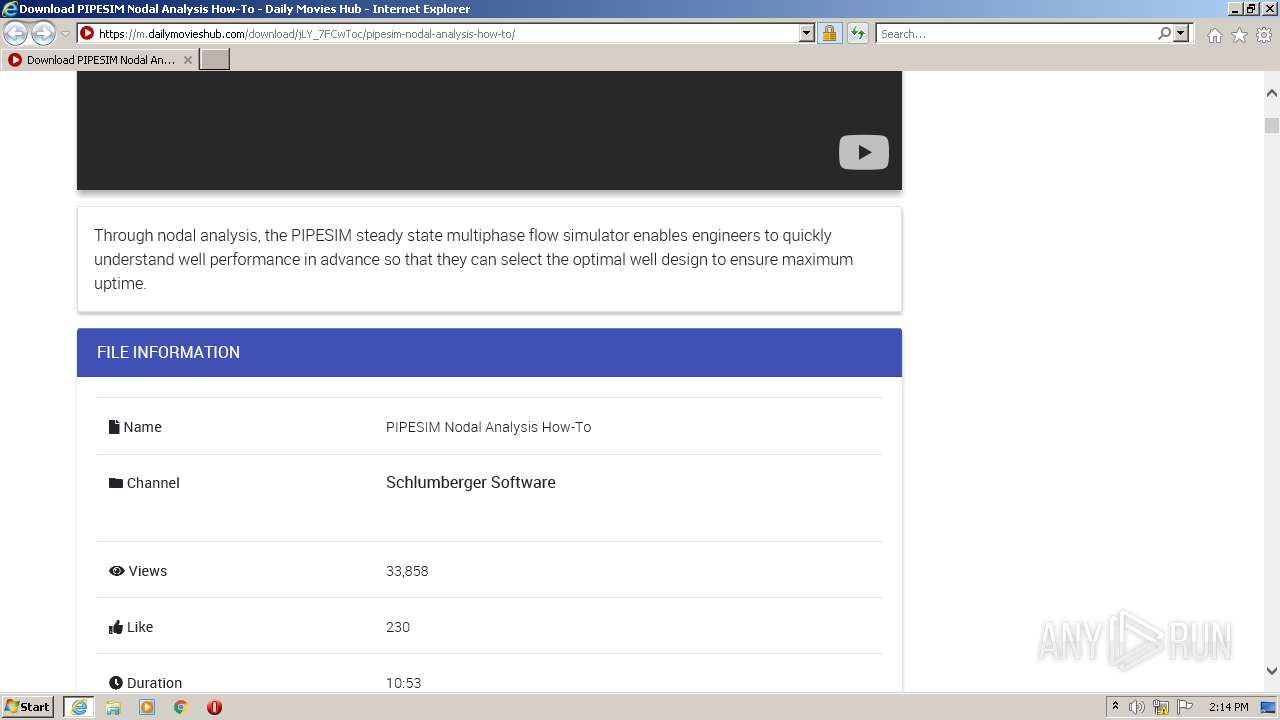Open the search provider dropdown arrow
Screen dimensions: 1280x720
point(1181,33)
